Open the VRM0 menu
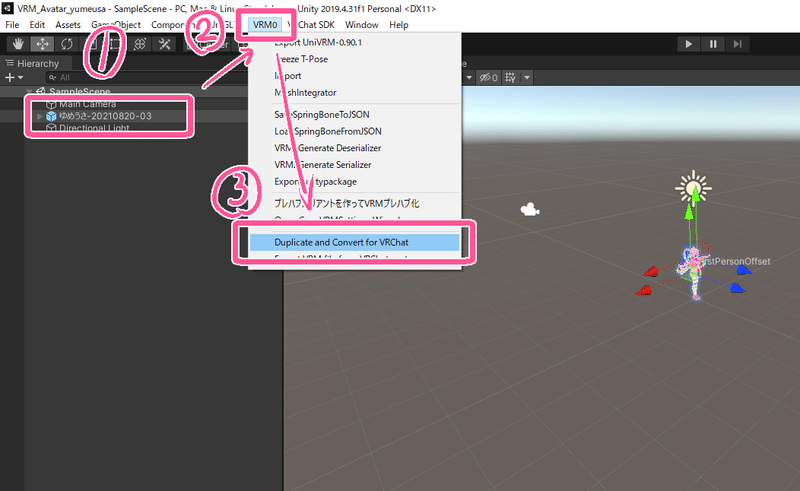 coord(265,24)
